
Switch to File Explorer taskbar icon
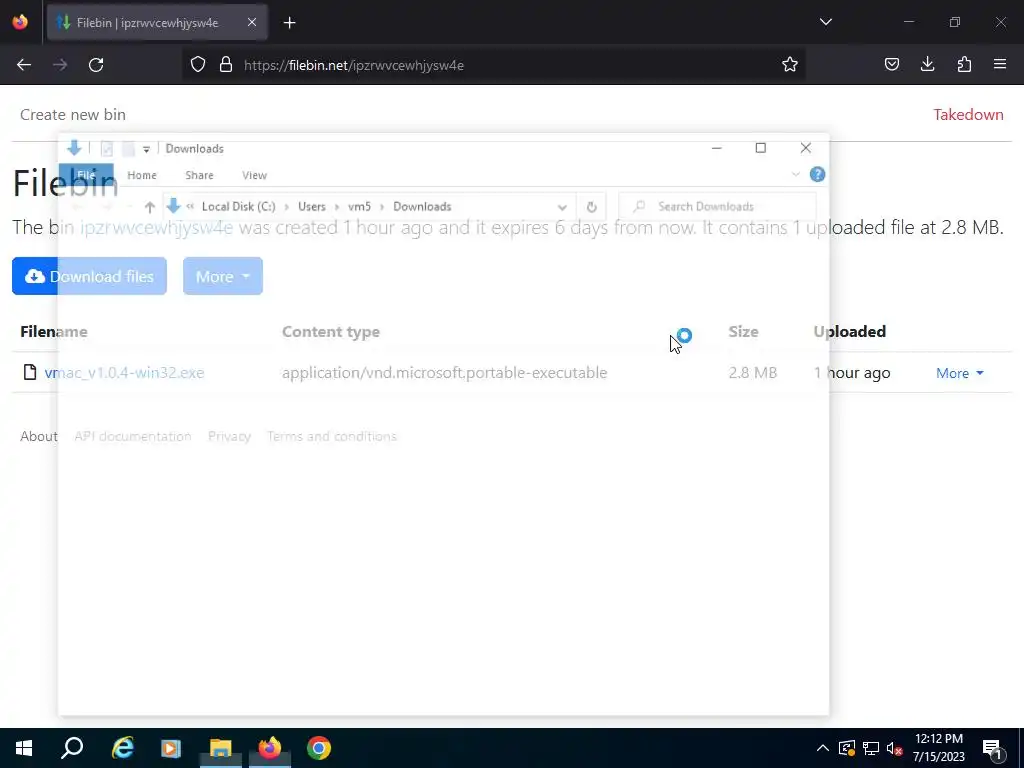221,748
